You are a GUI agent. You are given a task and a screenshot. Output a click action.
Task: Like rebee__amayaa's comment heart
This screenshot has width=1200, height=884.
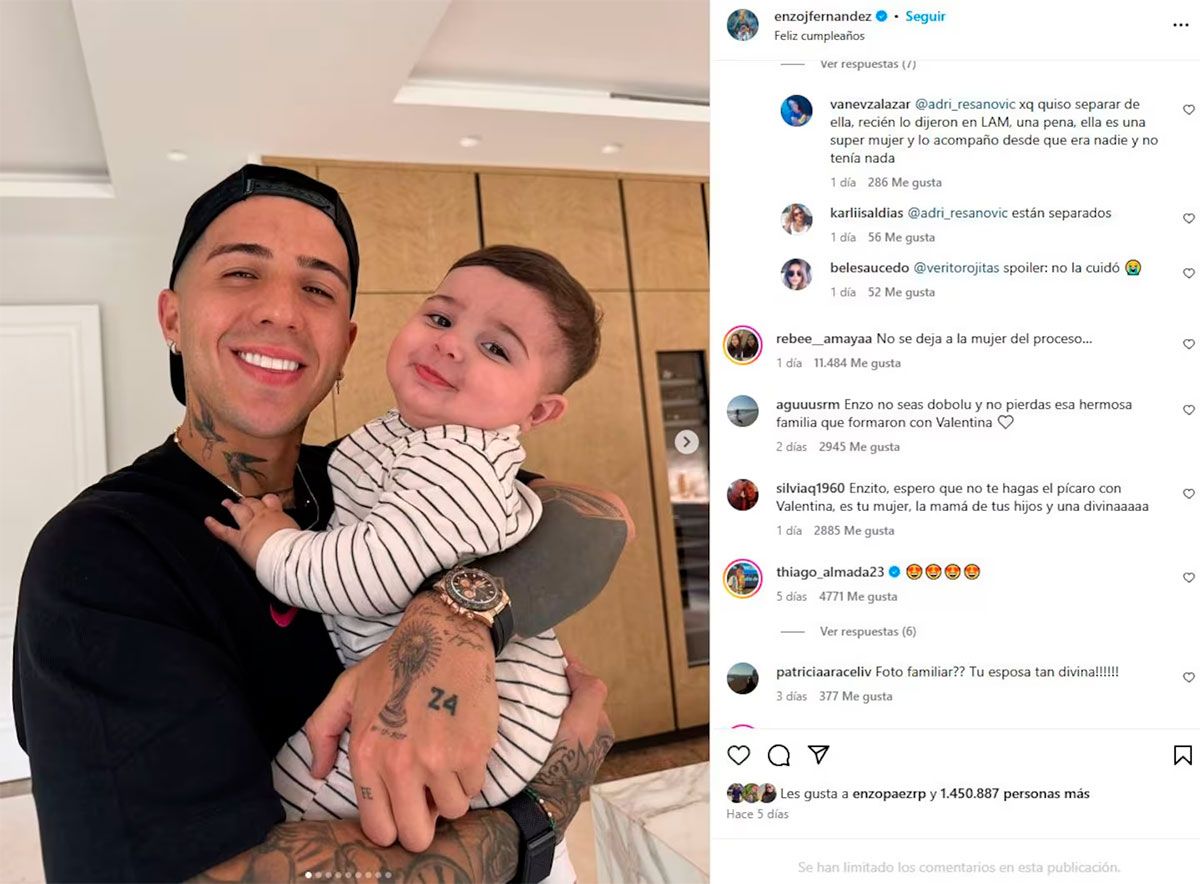(x=1189, y=344)
